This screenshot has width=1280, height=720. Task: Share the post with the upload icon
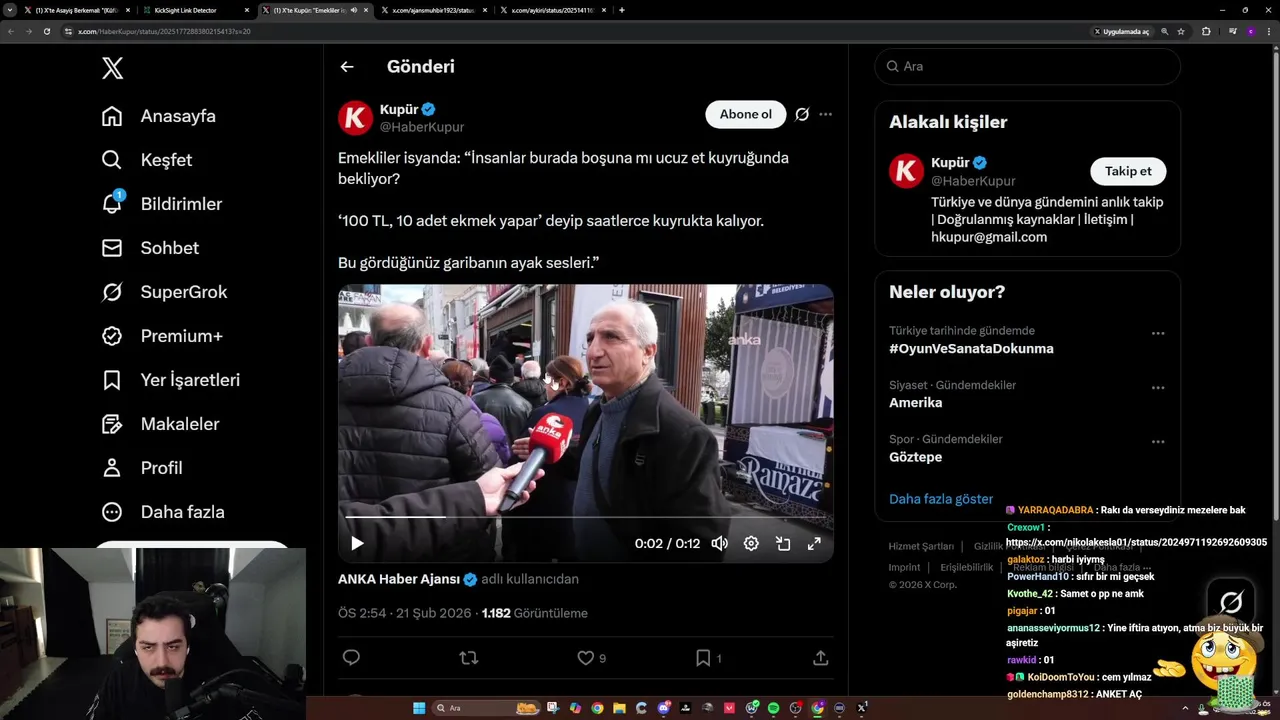coord(820,658)
